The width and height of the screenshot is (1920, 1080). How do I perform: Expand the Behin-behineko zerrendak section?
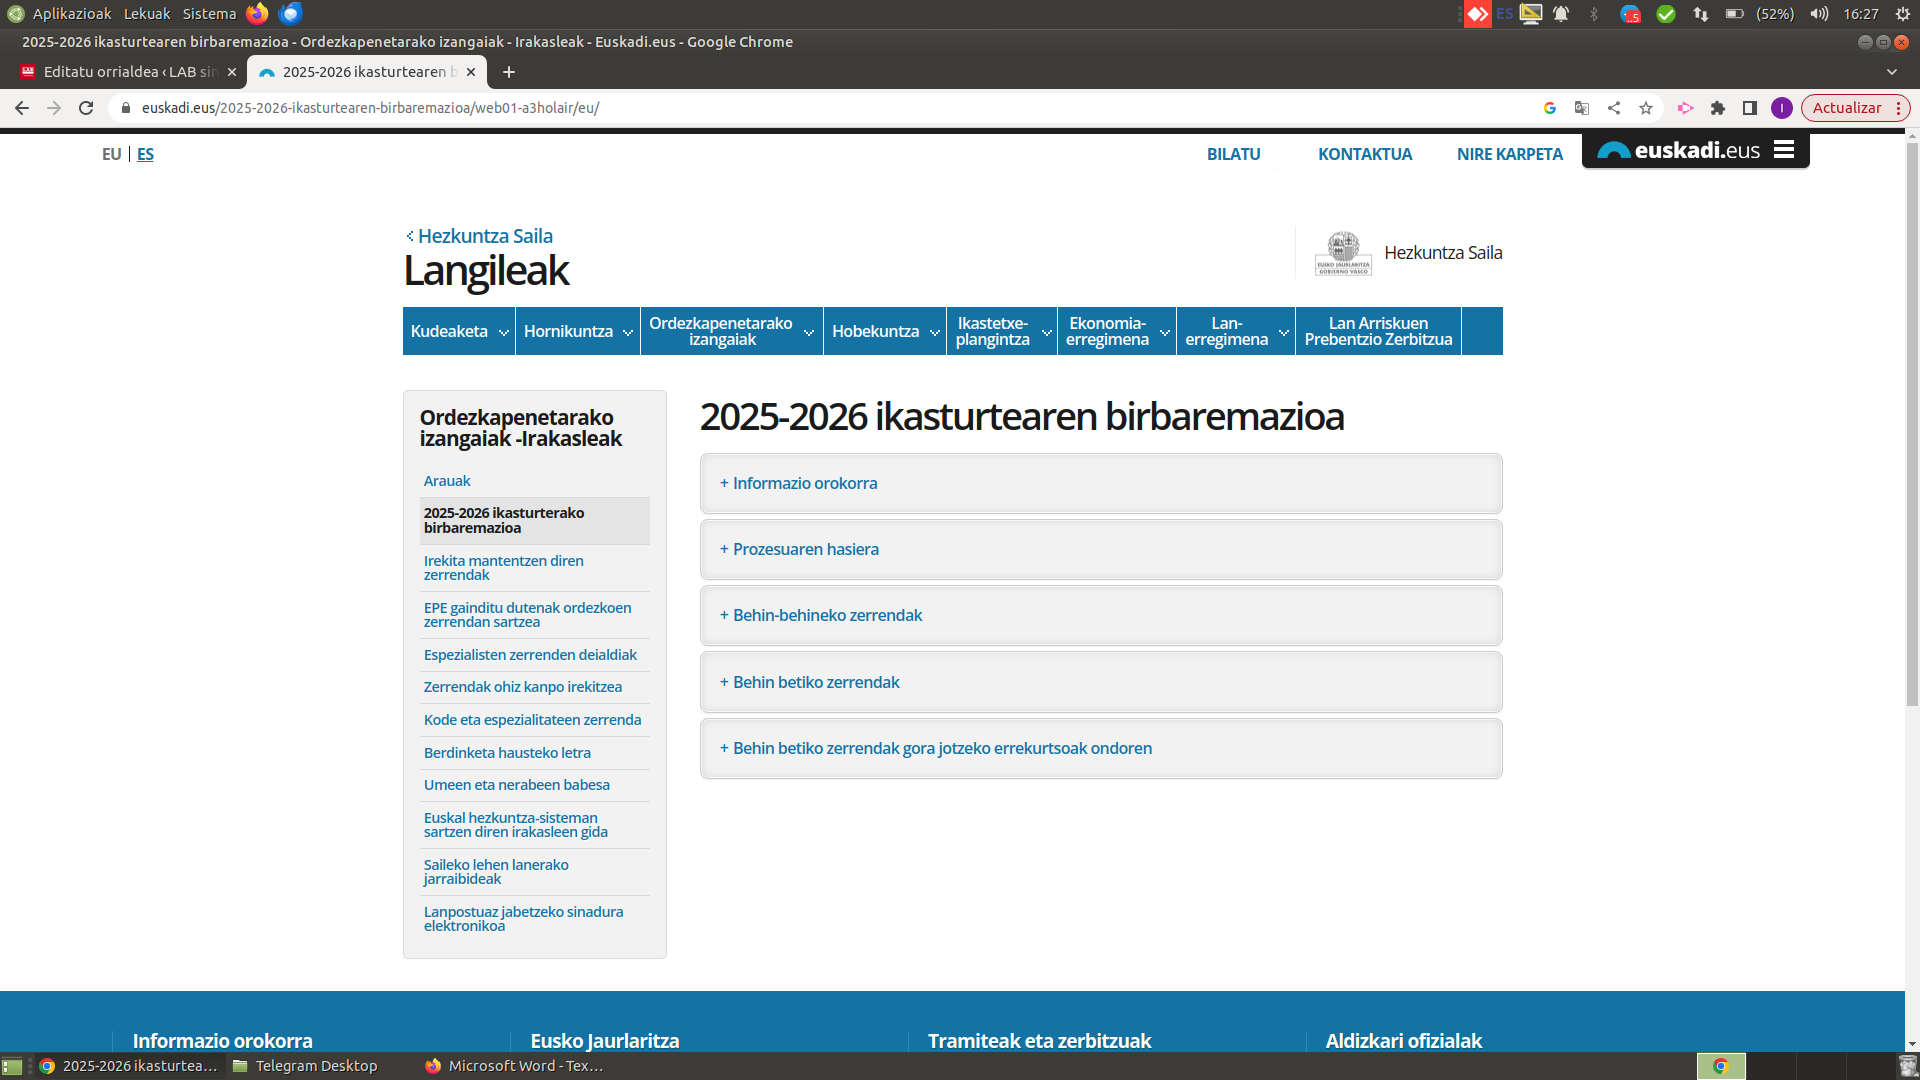tap(827, 615)
